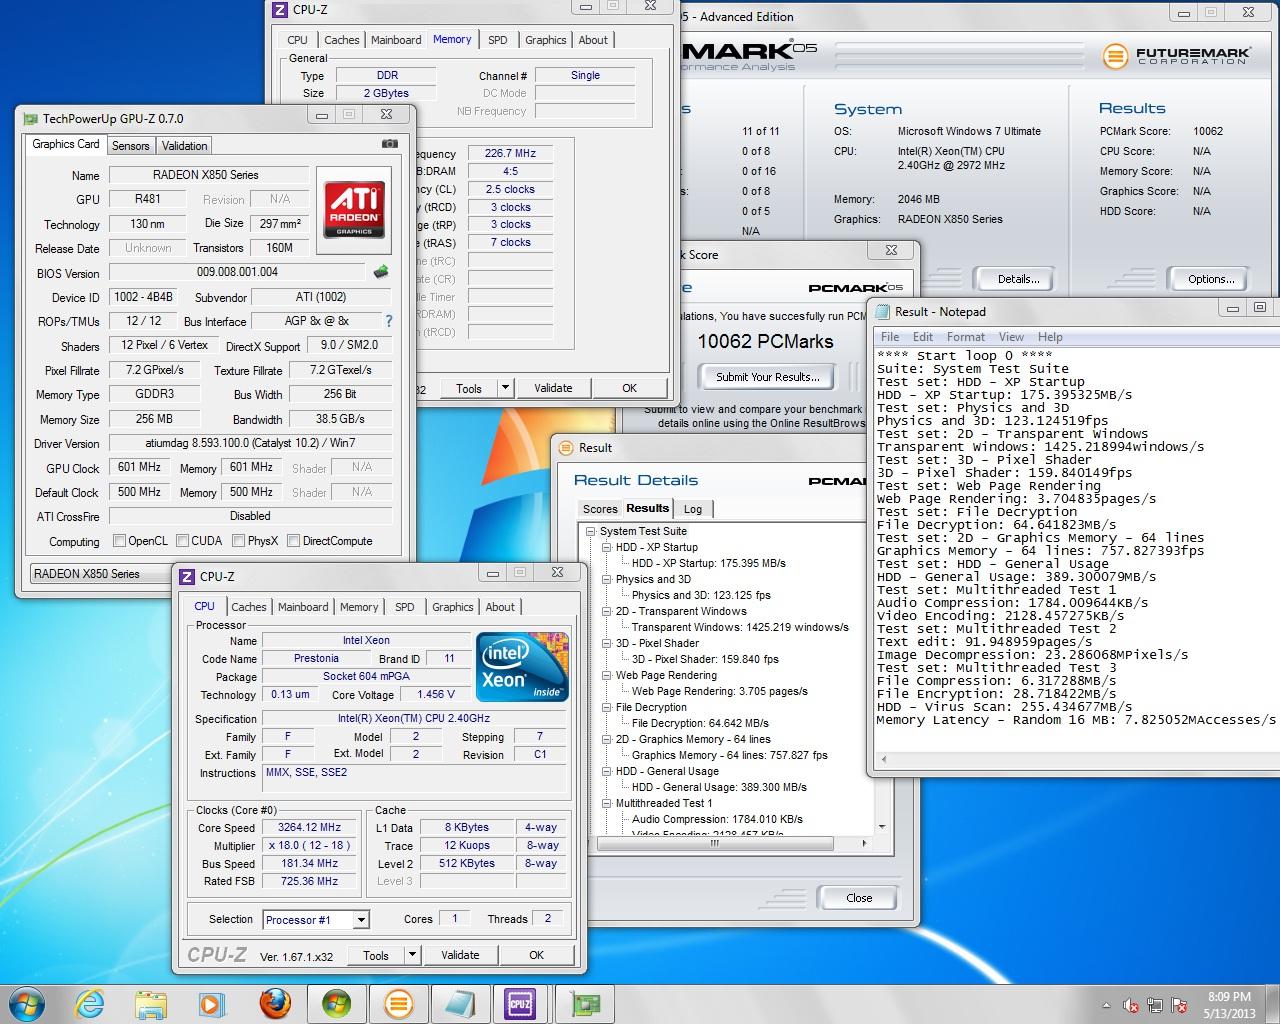
Task: Click the Futuremark Corporation logo
Action: (x=1176, y=55)
